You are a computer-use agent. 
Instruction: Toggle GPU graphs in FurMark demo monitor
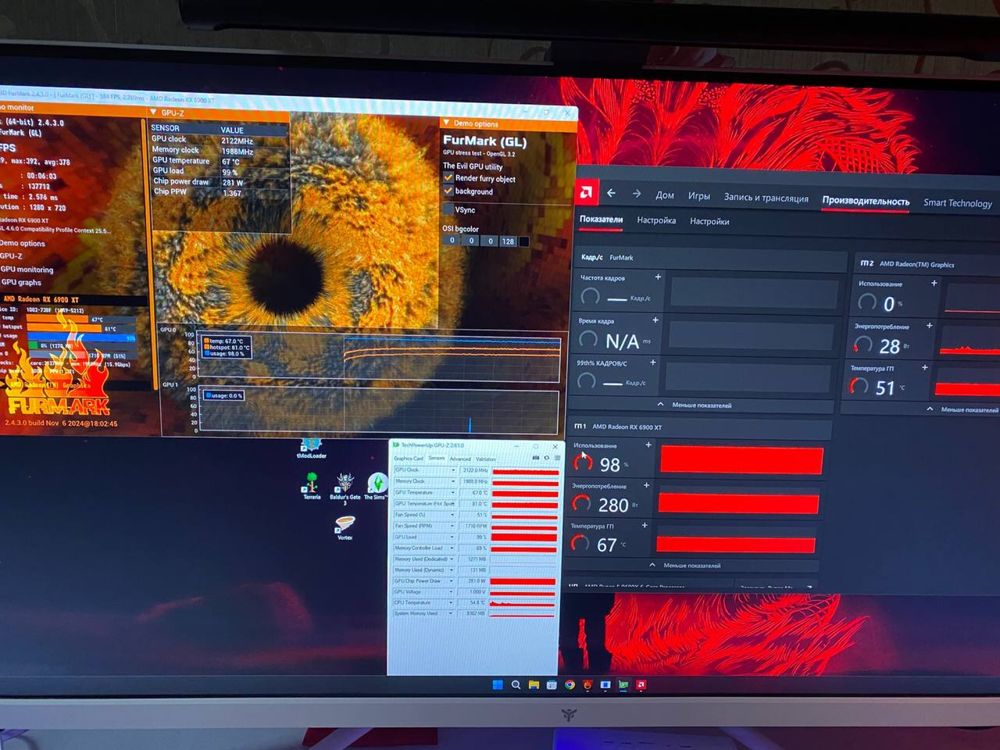pyautogui.click(x=20, y=282)
